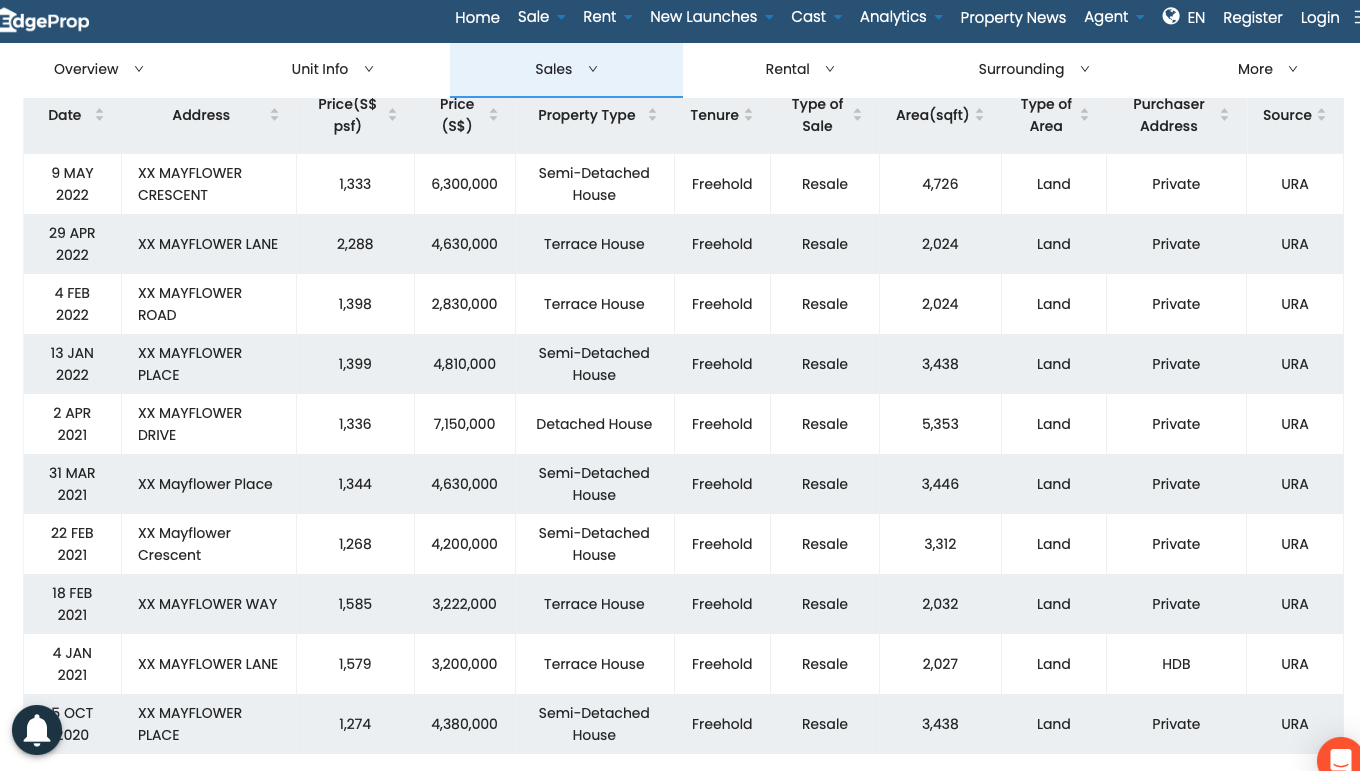Sort by Area(sqft) column arrows
The width and height of the screenshot is (1360, 771).
click(x=980, y=115)
